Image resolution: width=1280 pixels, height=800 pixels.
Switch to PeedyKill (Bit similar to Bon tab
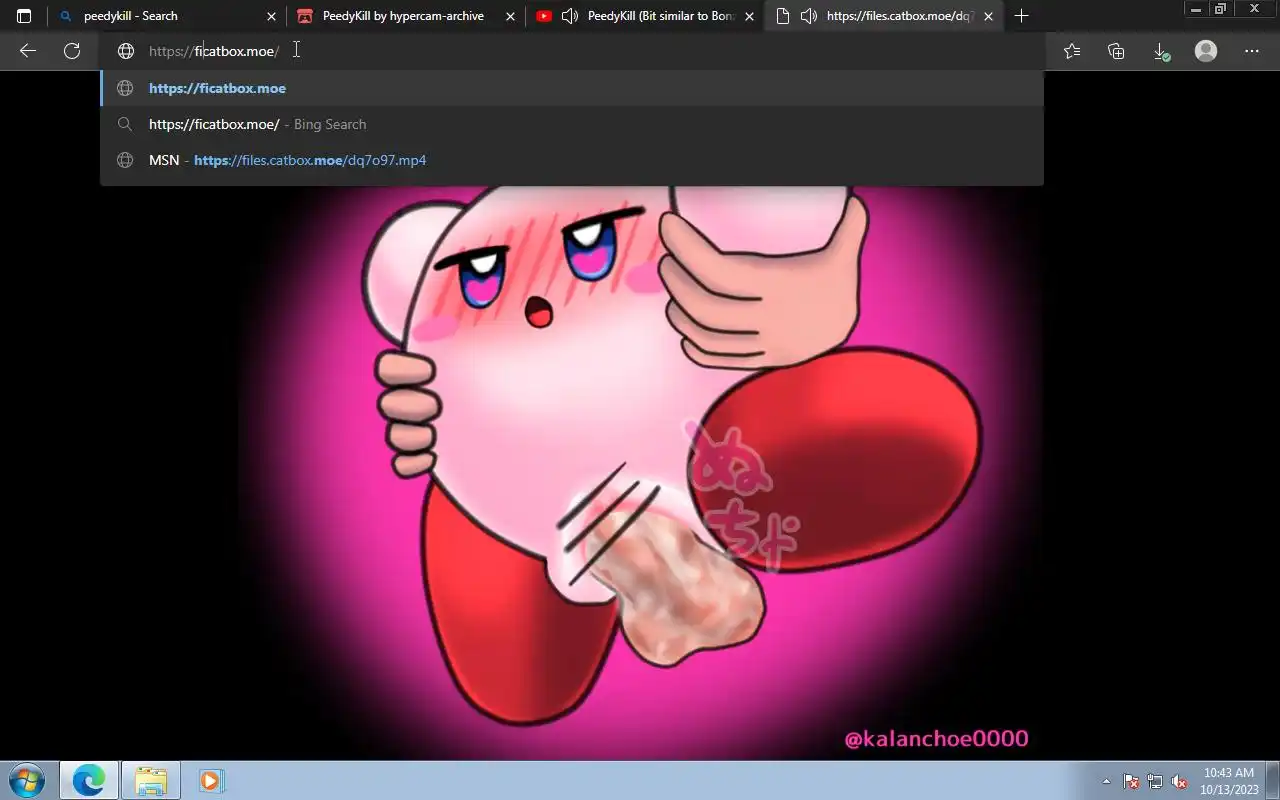(x=644, y=16)
